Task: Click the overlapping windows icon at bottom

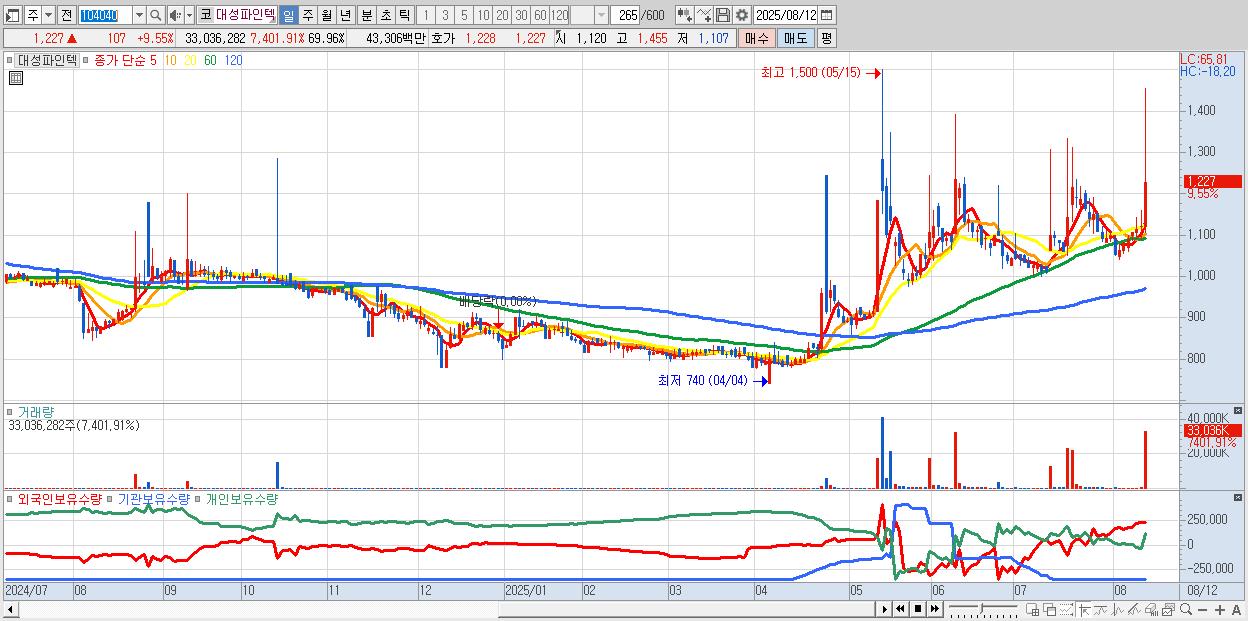Action: click(x=1050, y=609)
